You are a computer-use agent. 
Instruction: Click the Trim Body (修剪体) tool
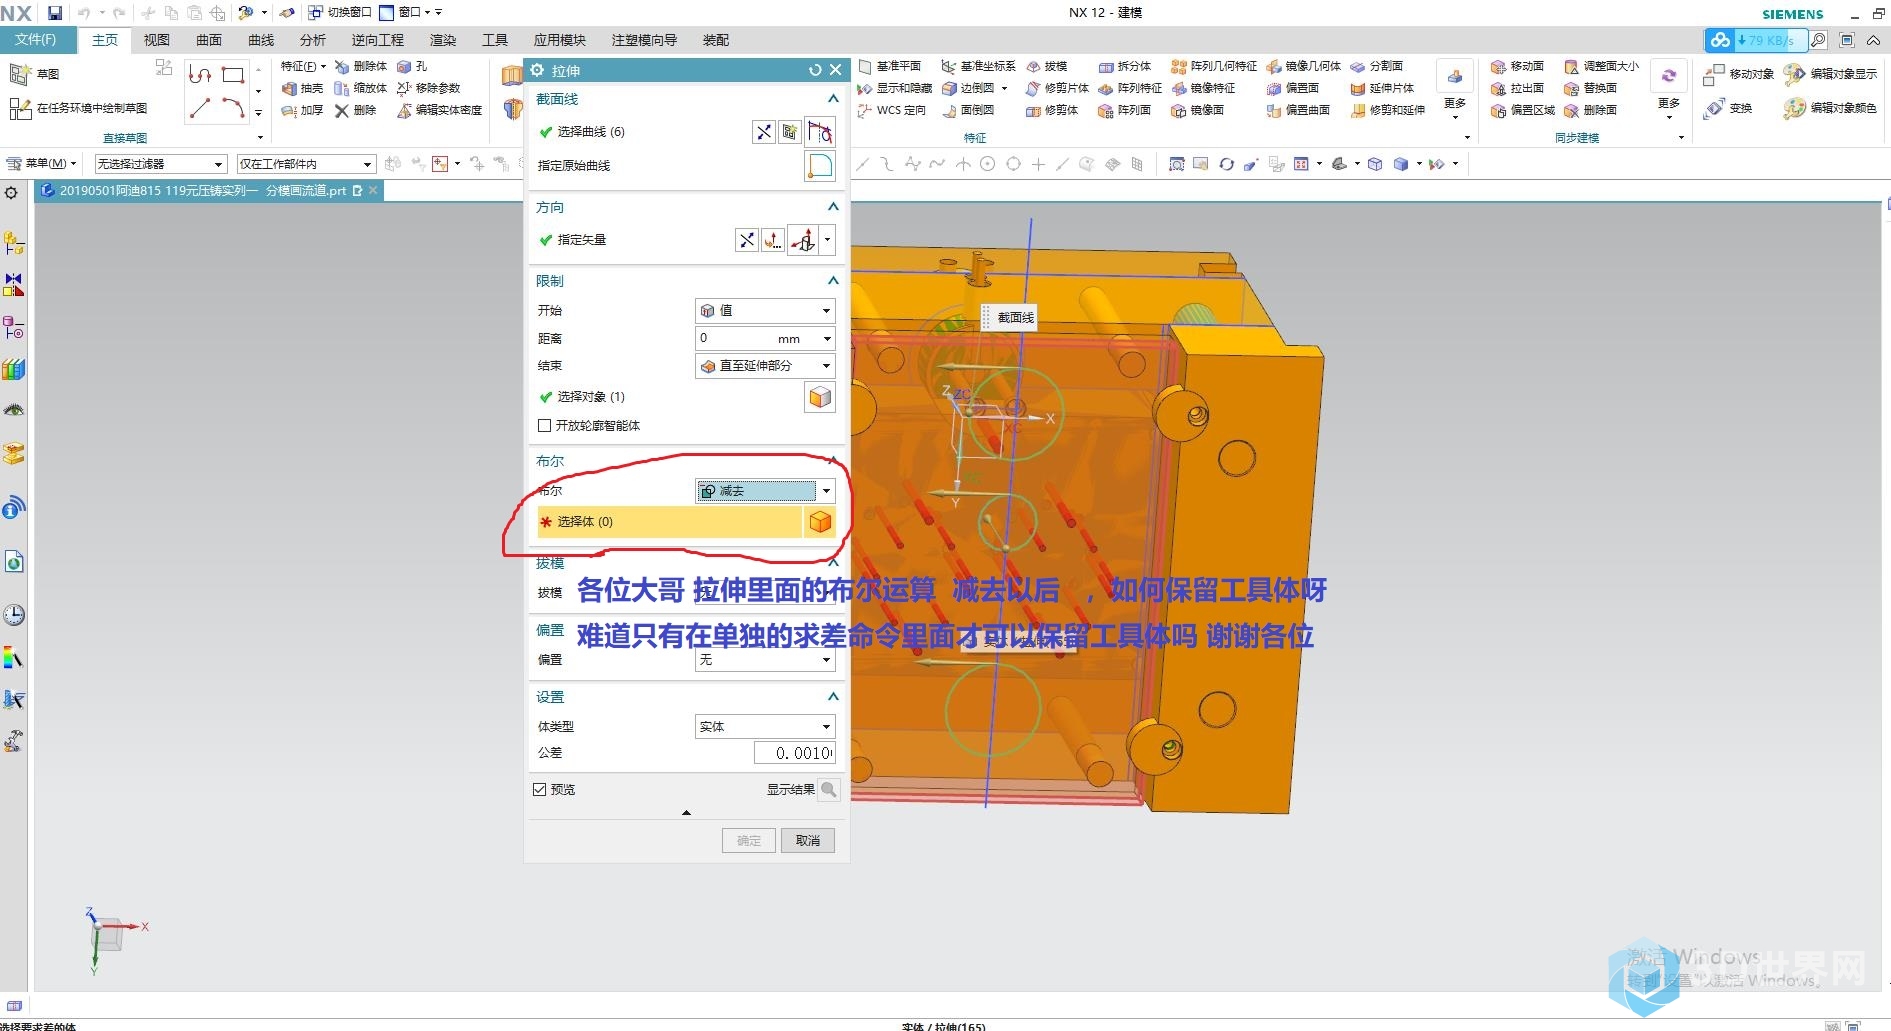click(x=1052, y=110)
